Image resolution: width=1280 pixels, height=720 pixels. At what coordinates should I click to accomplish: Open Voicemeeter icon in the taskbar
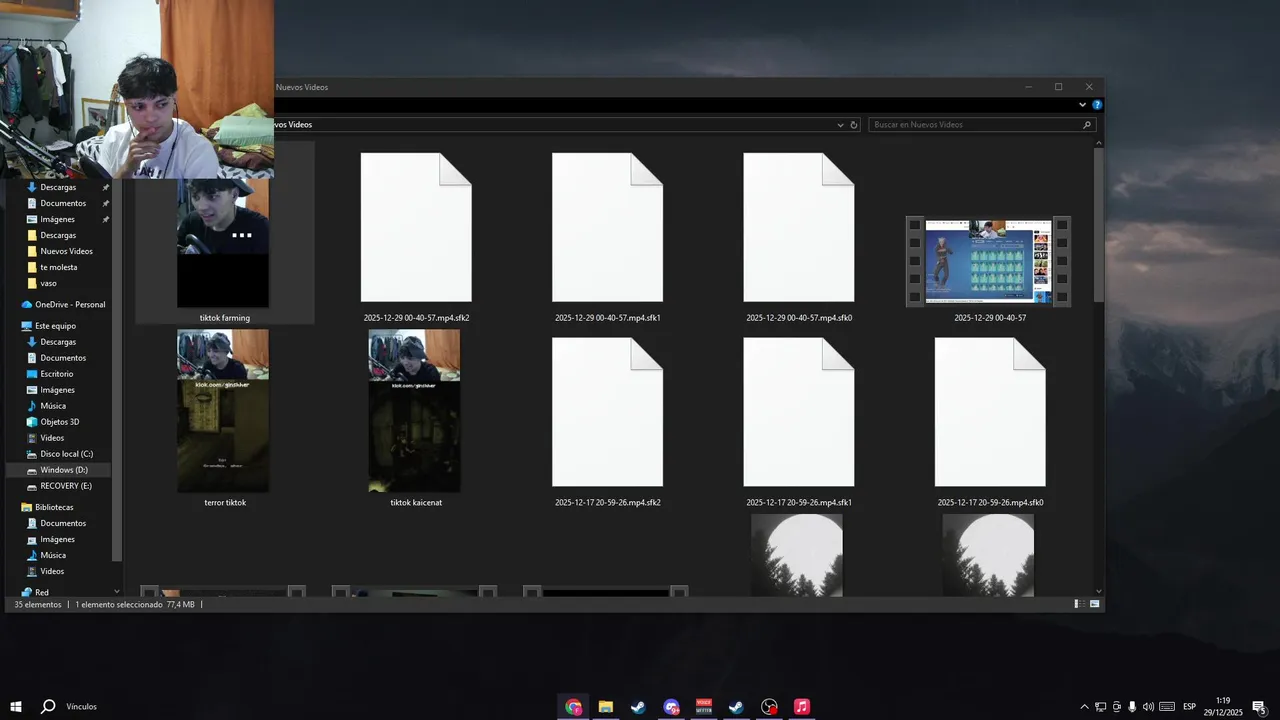pos(703,707)
